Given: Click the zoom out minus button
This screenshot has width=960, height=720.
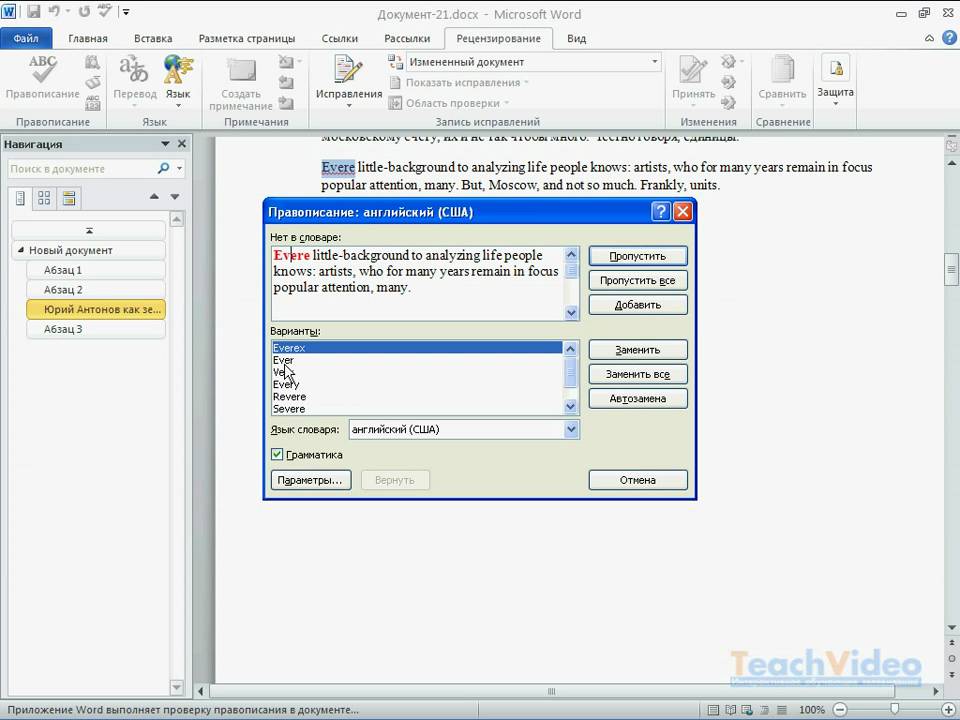Looking at the screenshot, I should 841,710.
